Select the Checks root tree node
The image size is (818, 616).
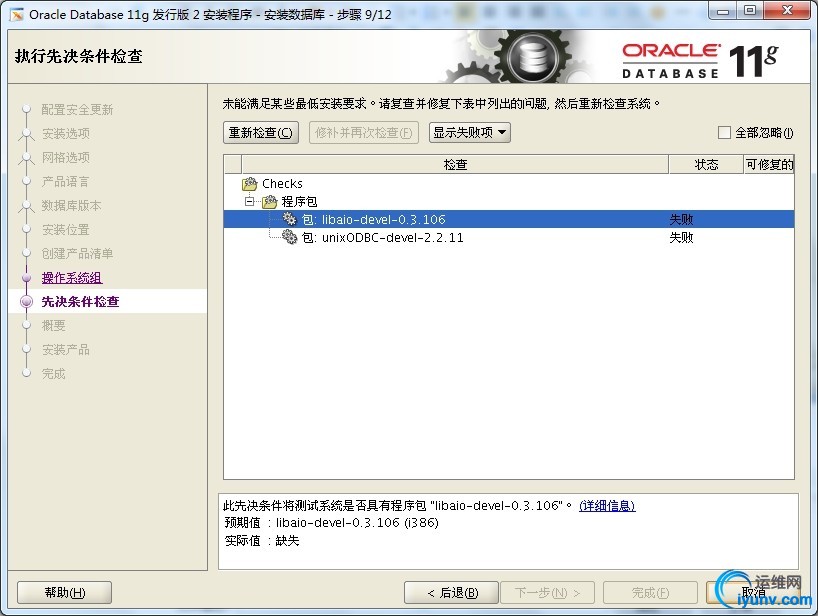pos(282,184)
